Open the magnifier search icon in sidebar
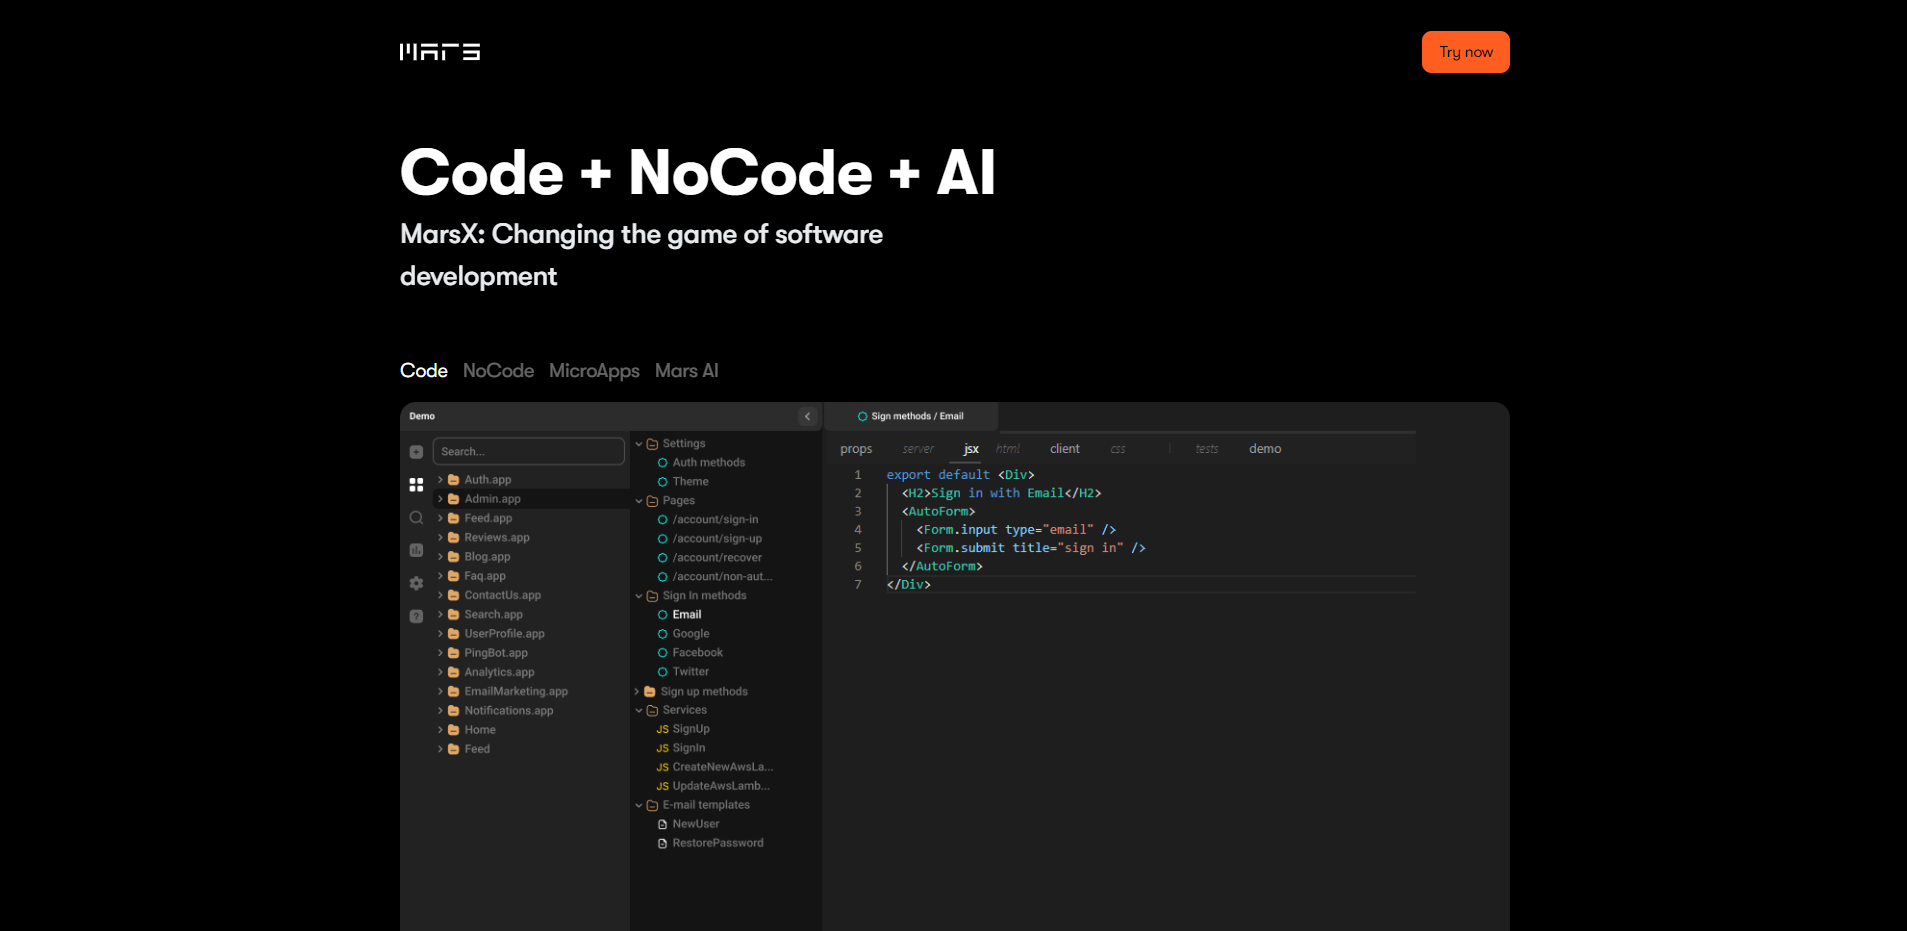This screenshot has width=1907, height=931. 416,518
